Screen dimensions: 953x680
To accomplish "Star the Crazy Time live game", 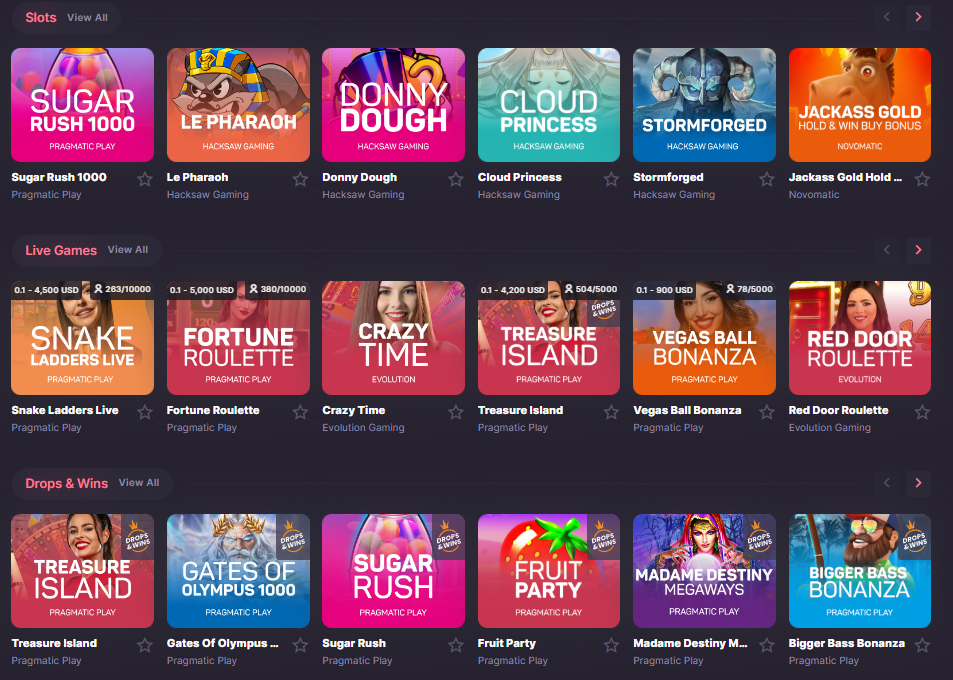I will pos(456,412).
